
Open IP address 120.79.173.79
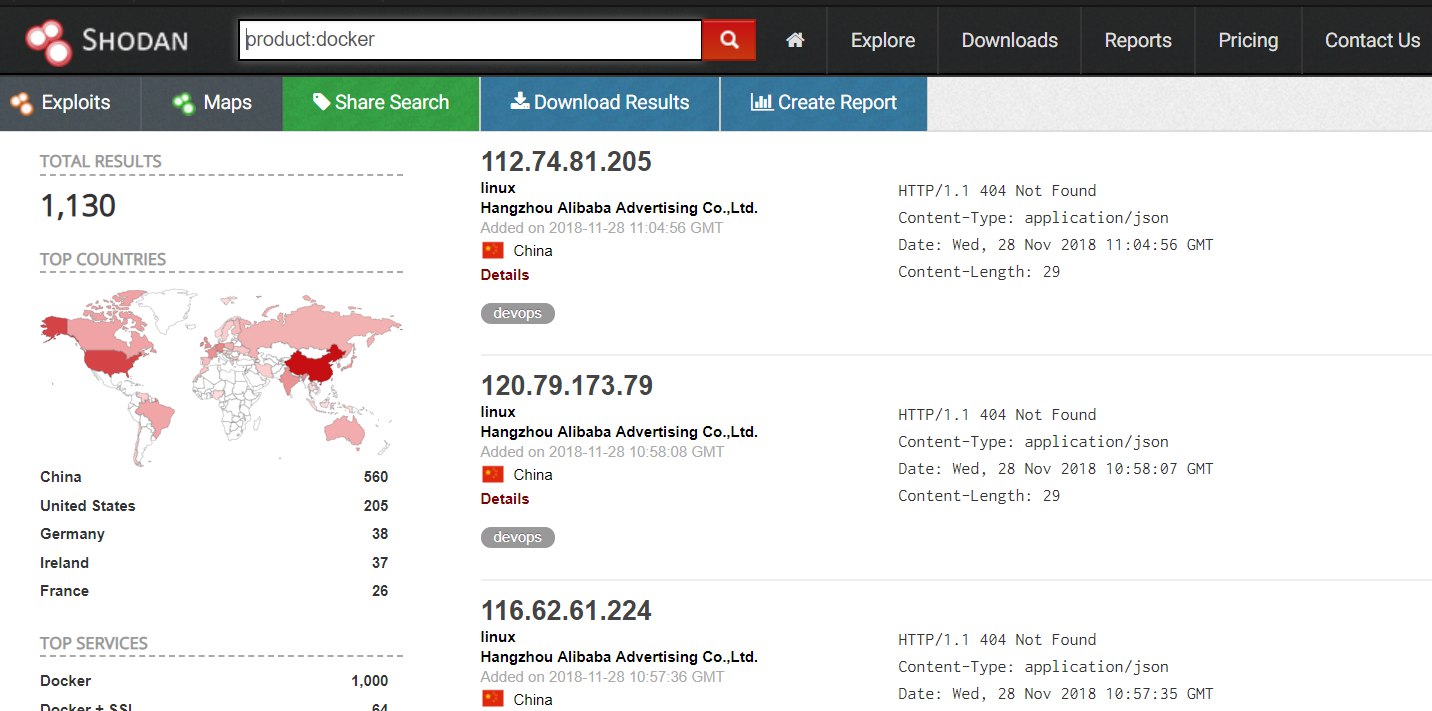click(567, 385)
